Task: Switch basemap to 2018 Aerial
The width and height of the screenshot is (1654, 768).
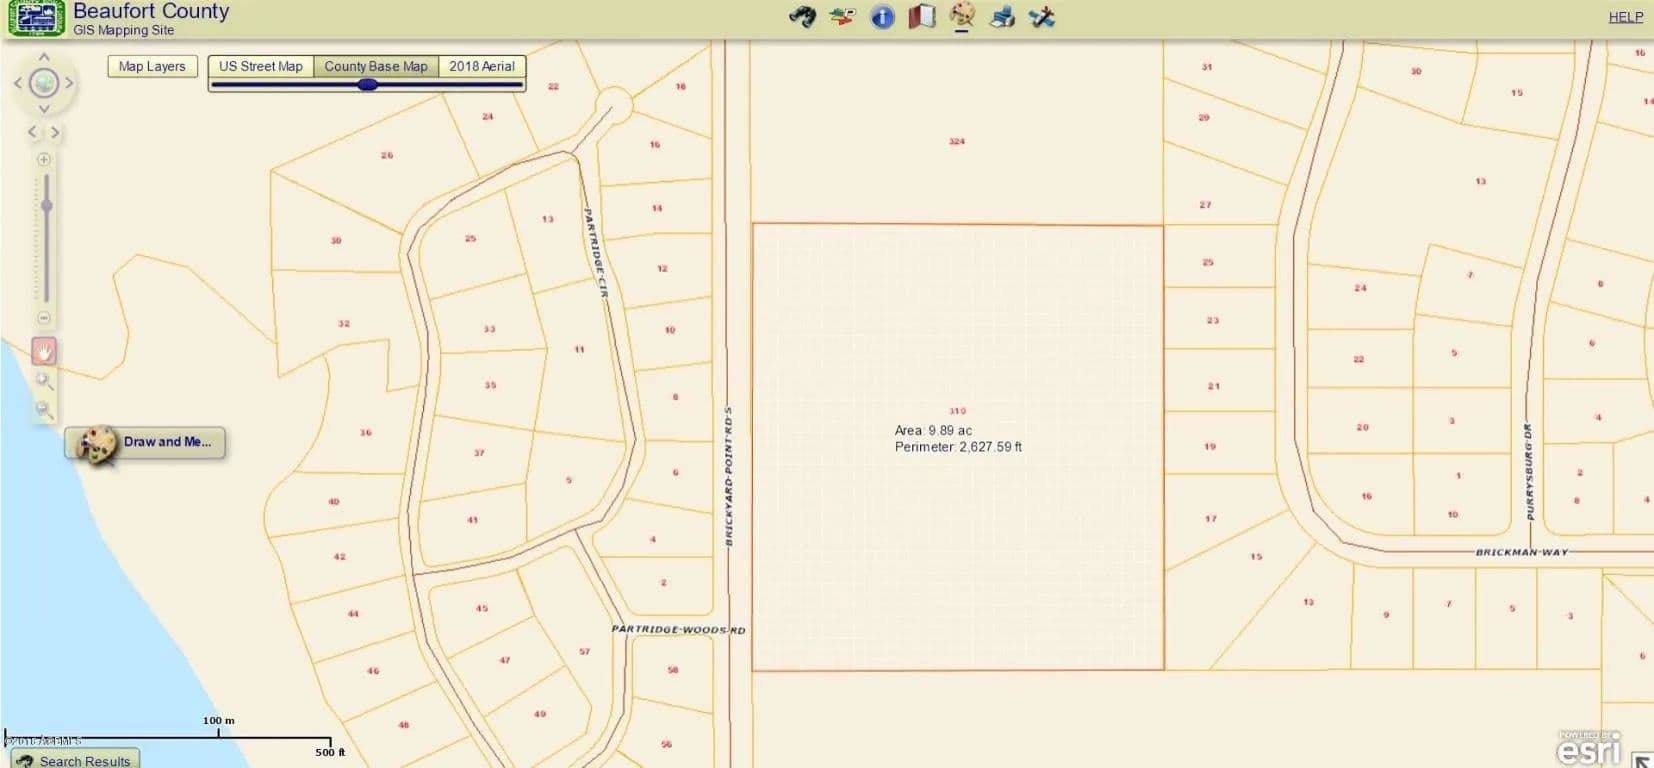Action: (x=481, y=66)
